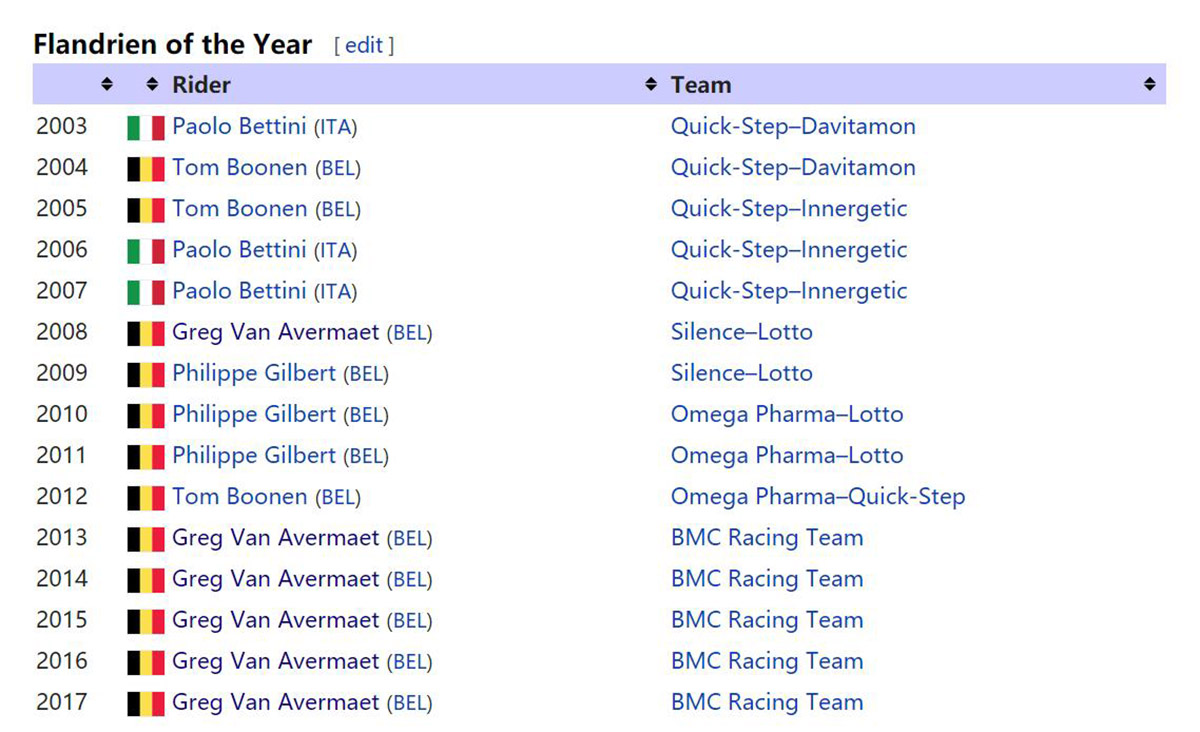Open Paolo Bettini link in 2003 row
The width and height of the screenshot is (1200, 732).
click(239, 126)
